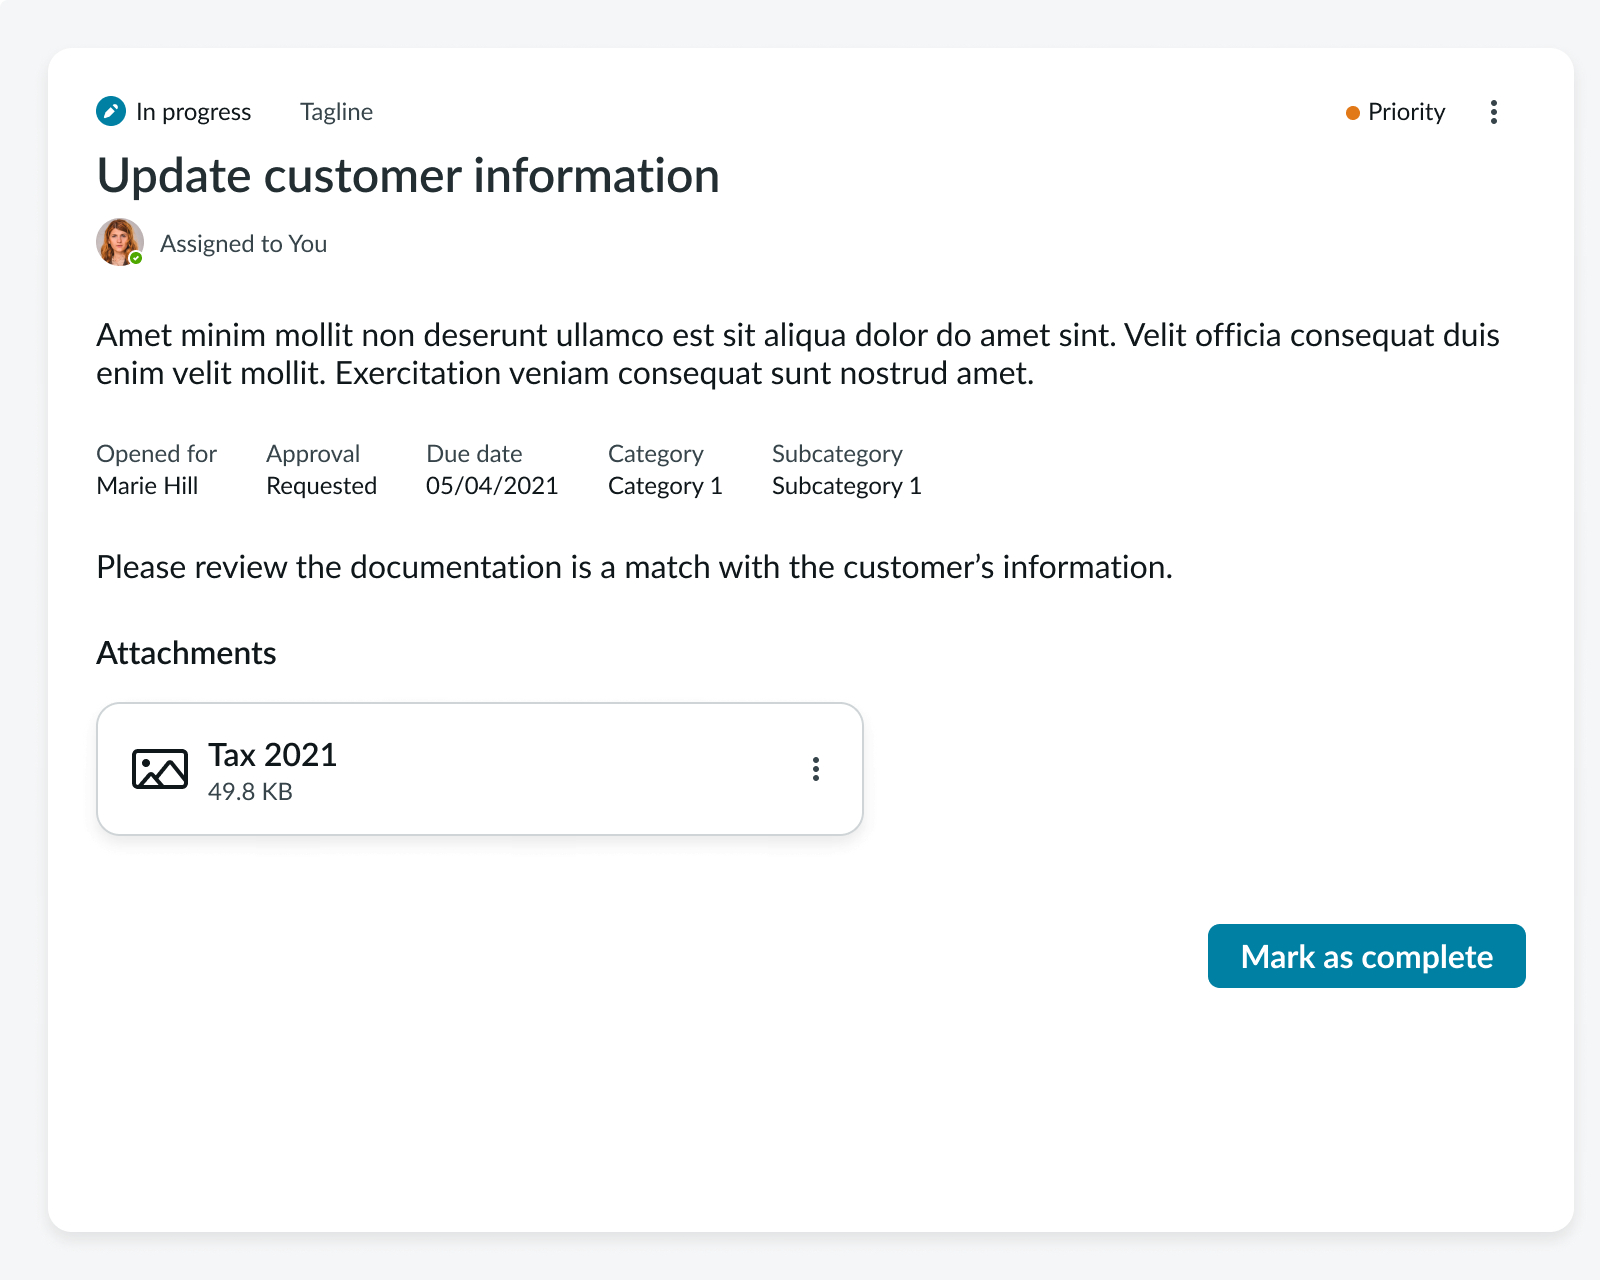
Task: Click the orange Priority indicator dot
Action: (x=1352, y=113)
